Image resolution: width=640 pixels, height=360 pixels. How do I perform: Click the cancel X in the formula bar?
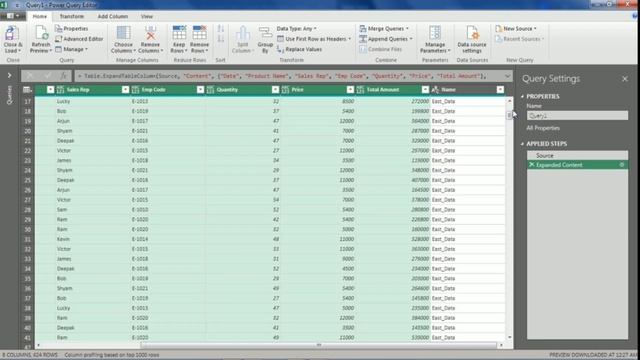[30, 76]
